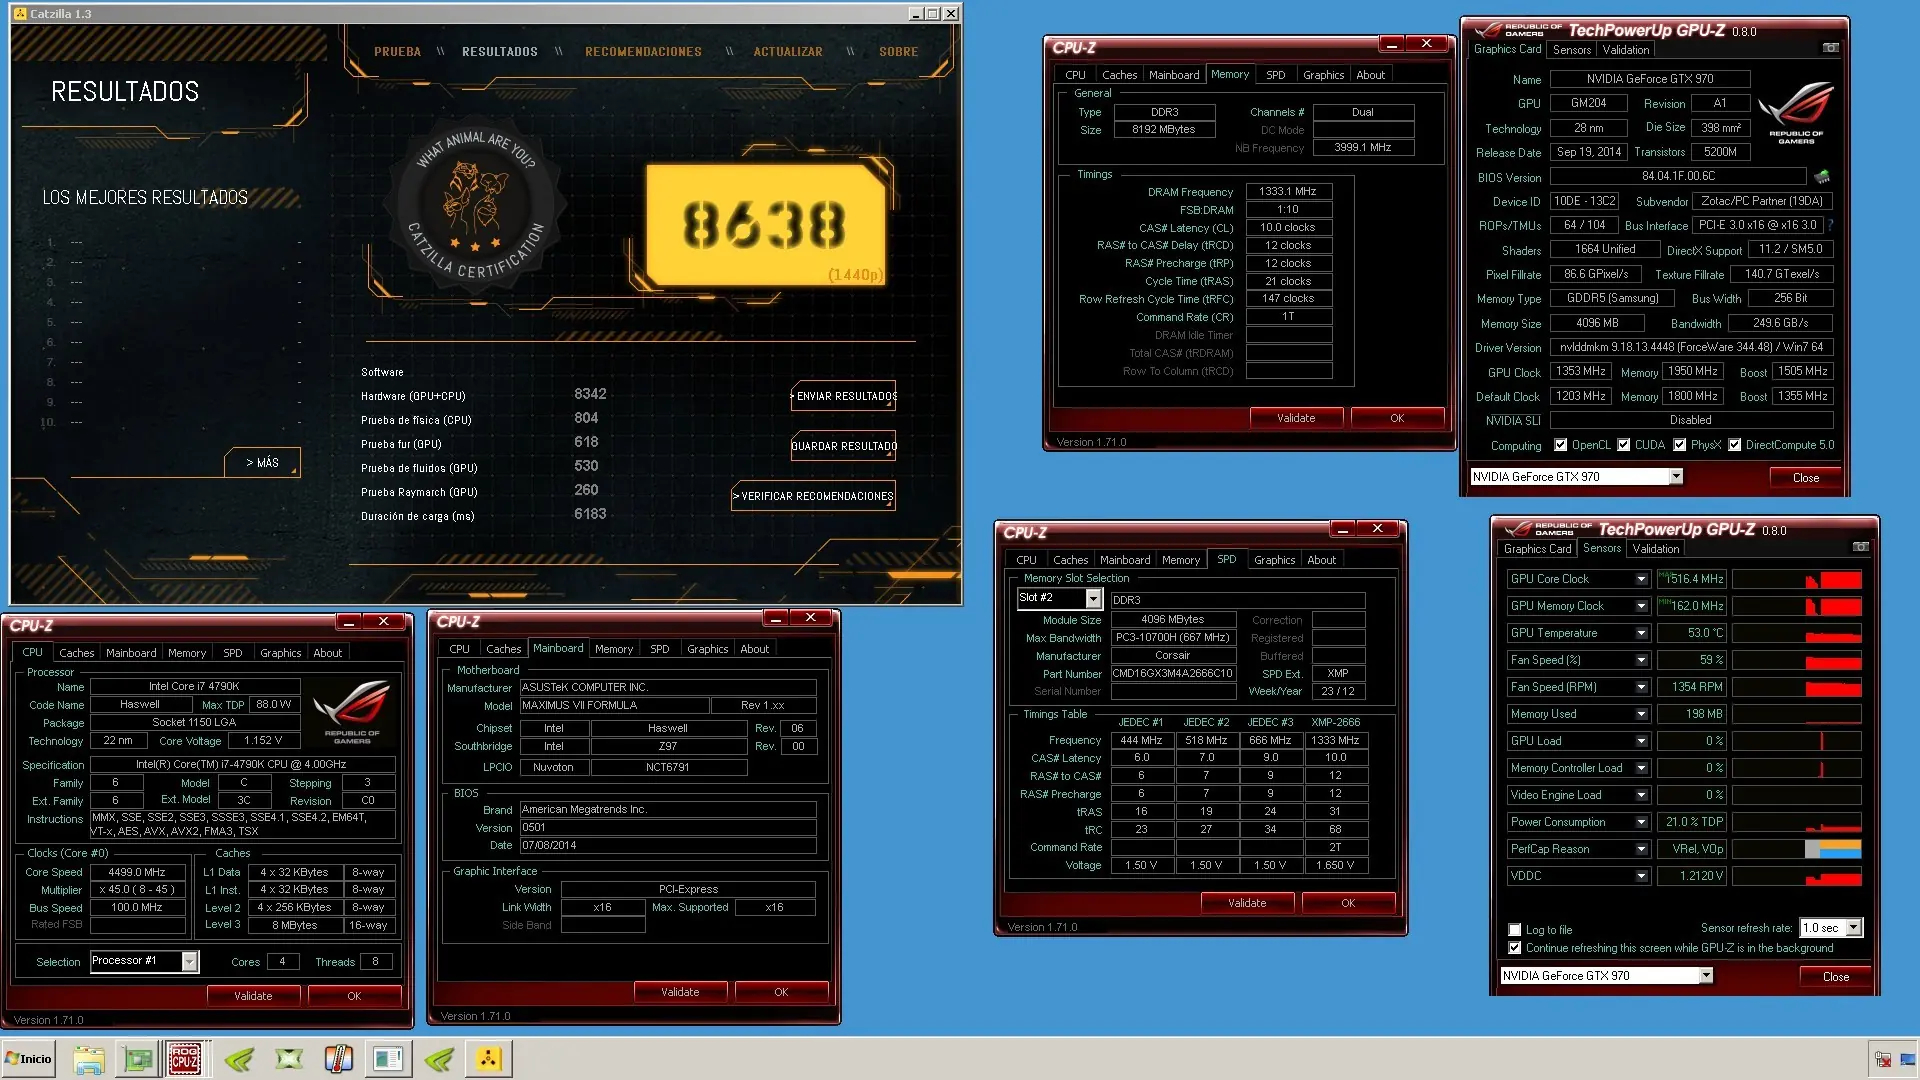The height and width of the screenshot is (1080, 1920).
Task: Click the camera screenshot icon in GPU-Z Sensors window
Action: 1860,547
